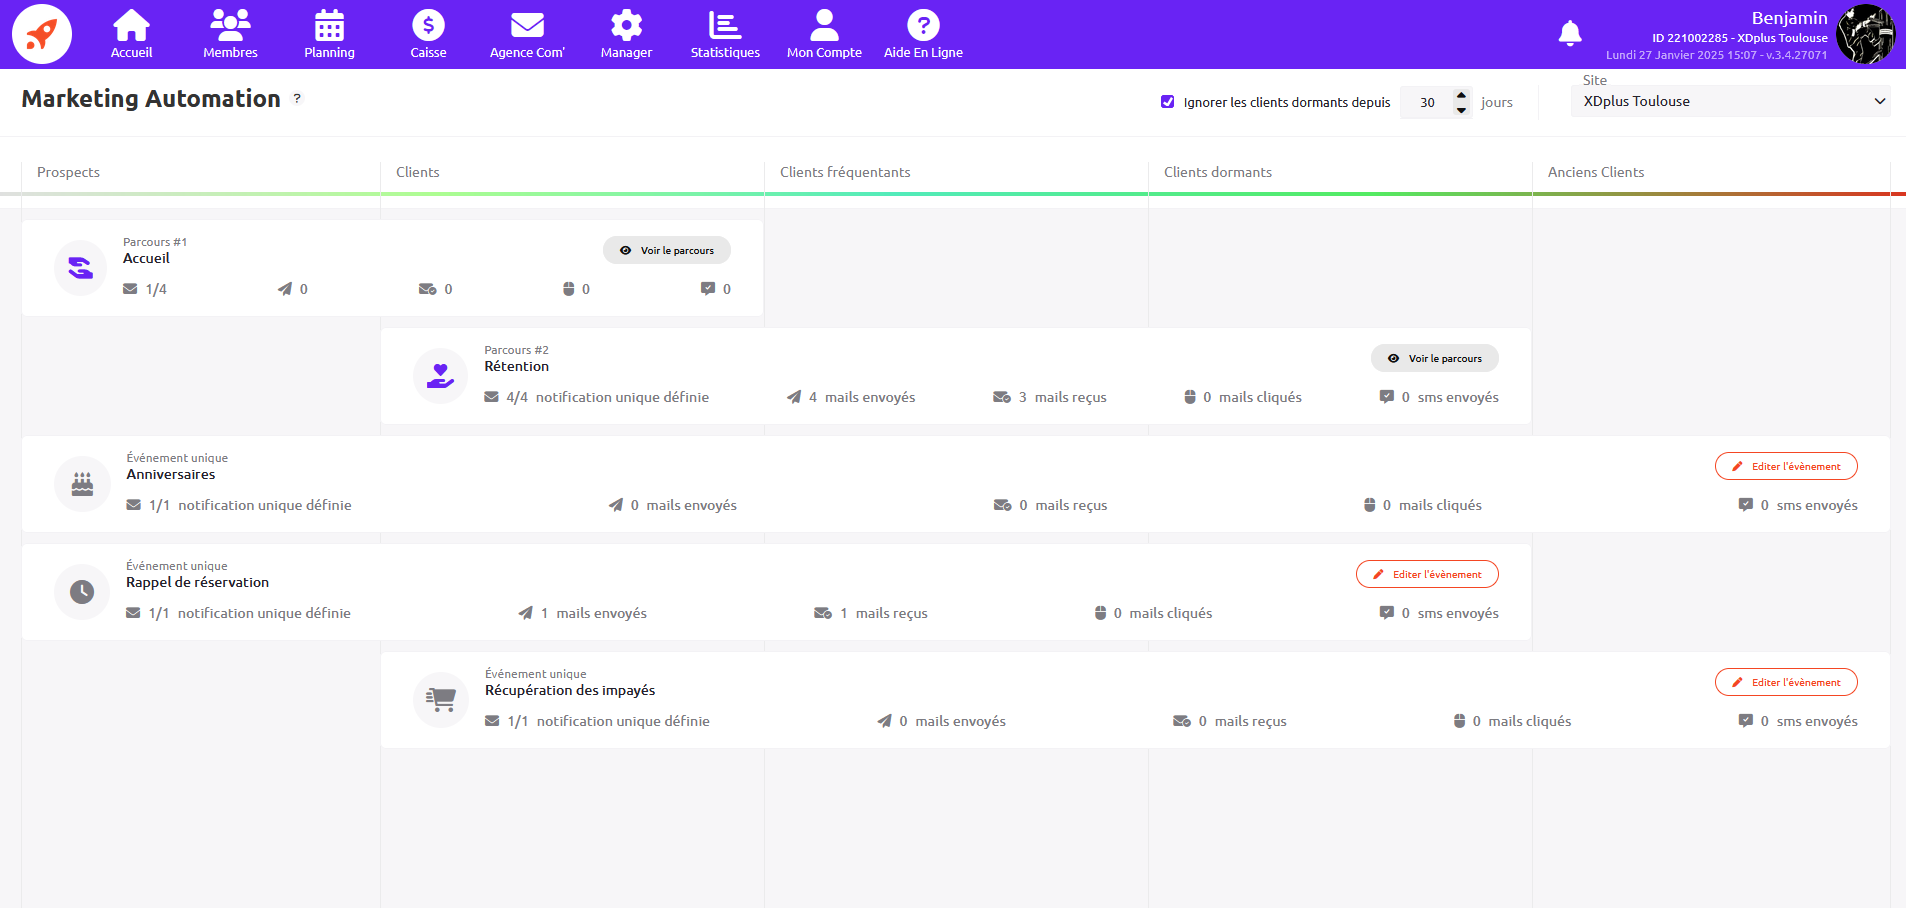This screenshot has height=908, width=1906.
Task: Open the notifications bell
Action: click(x=1570, y=34)
